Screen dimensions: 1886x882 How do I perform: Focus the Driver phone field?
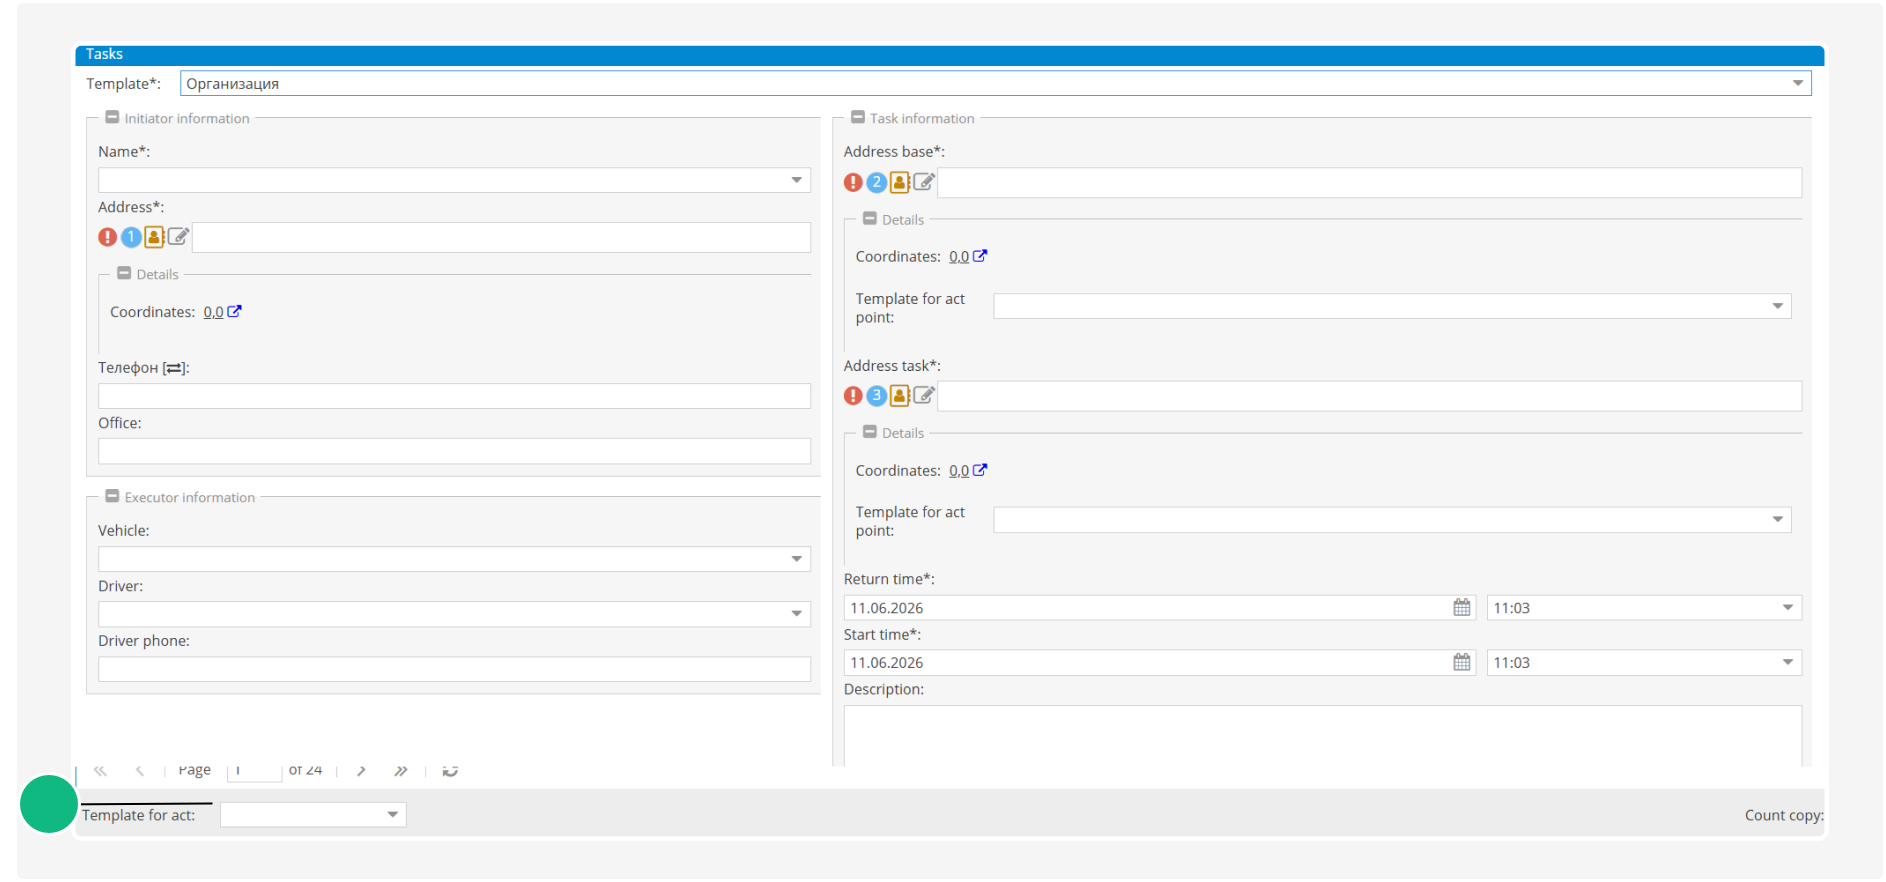tap(454, 669)
